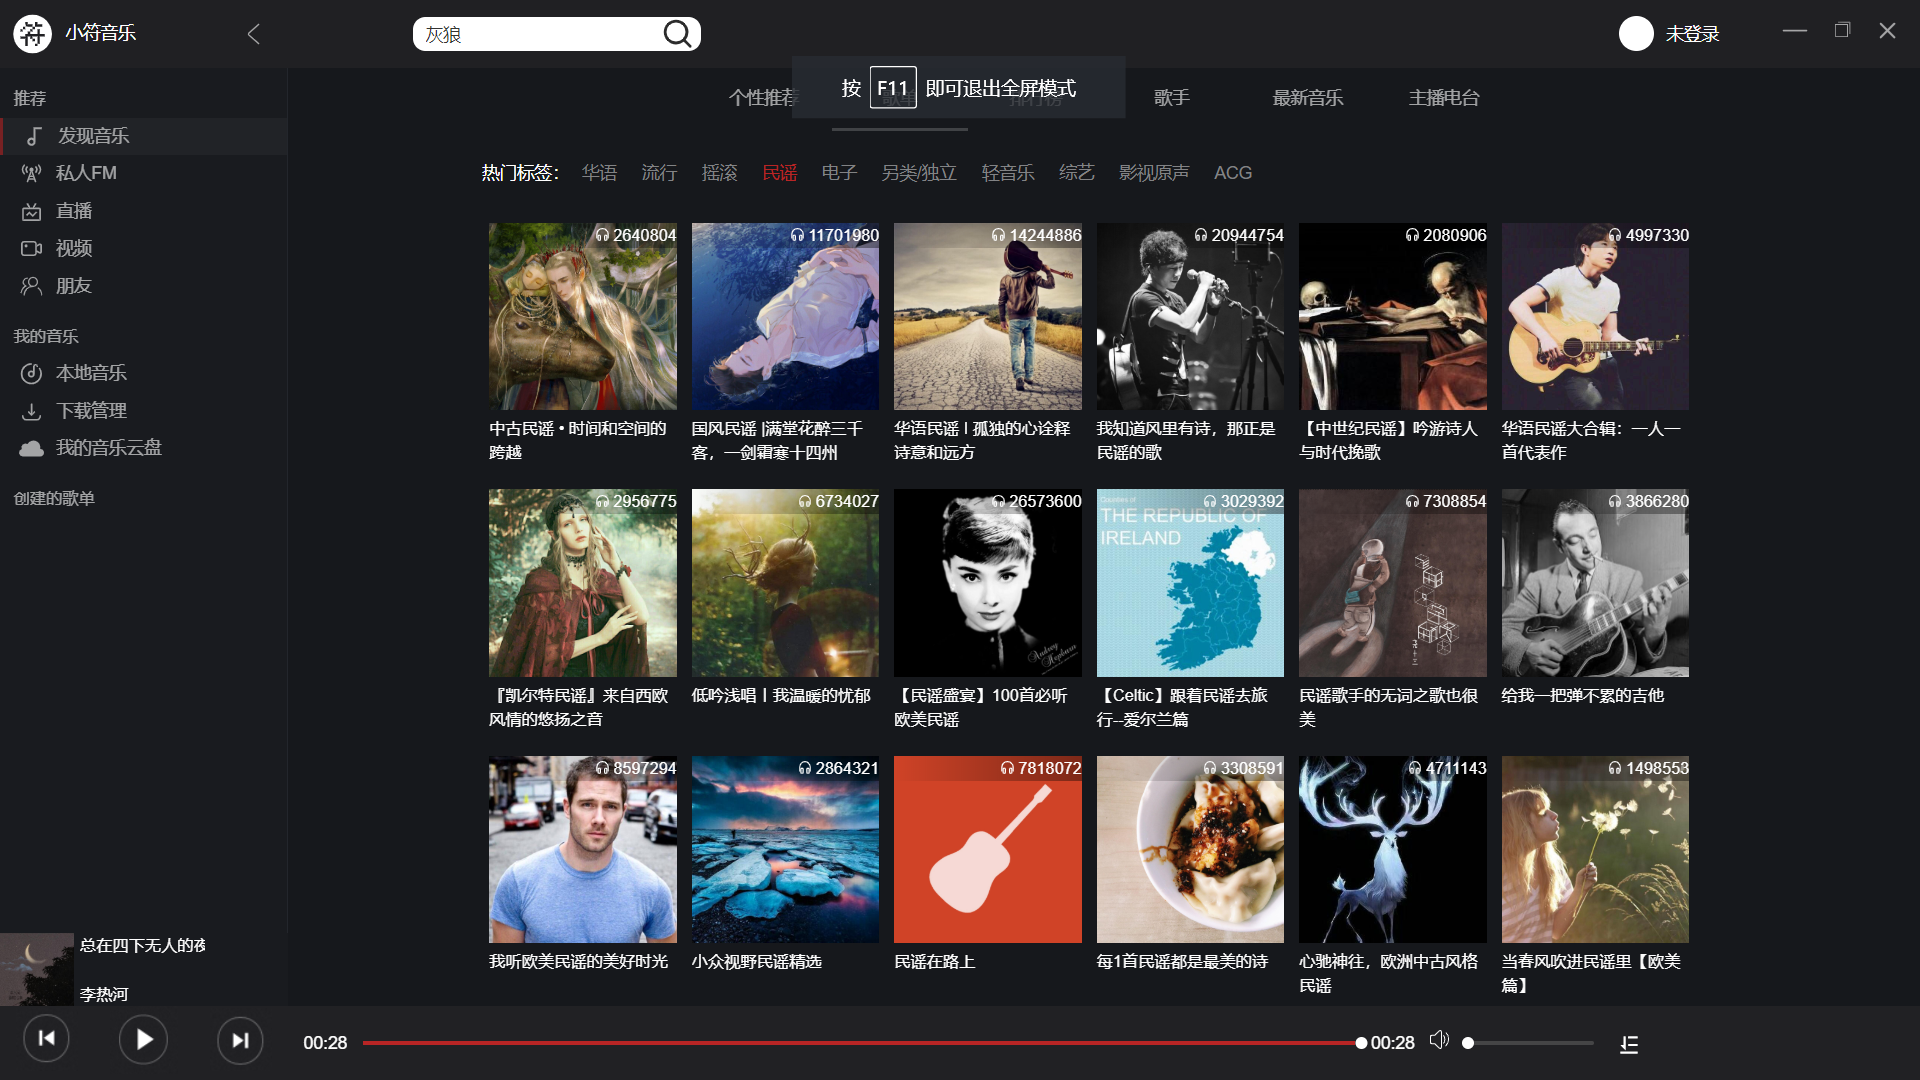Click the 民谣在路上 playlist title
1920x1080 pixels.
point(934,962)
